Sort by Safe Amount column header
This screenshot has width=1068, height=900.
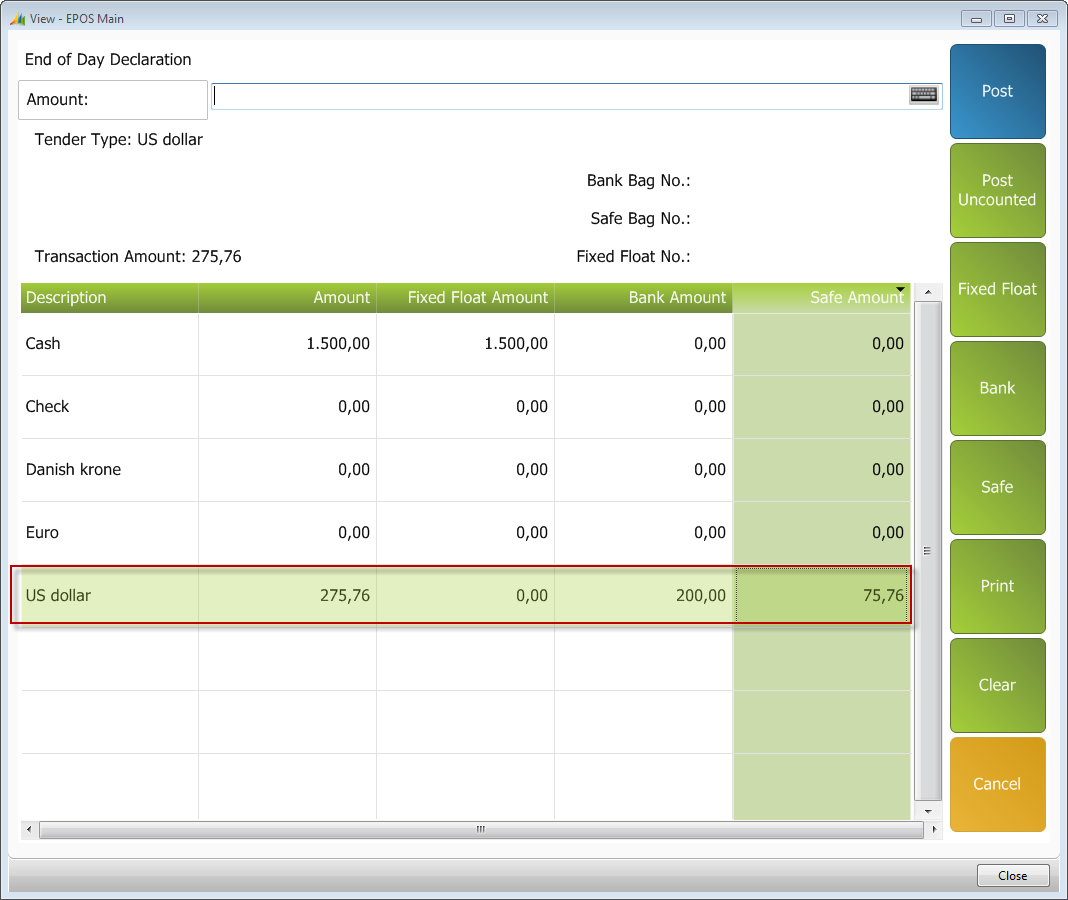822,298
